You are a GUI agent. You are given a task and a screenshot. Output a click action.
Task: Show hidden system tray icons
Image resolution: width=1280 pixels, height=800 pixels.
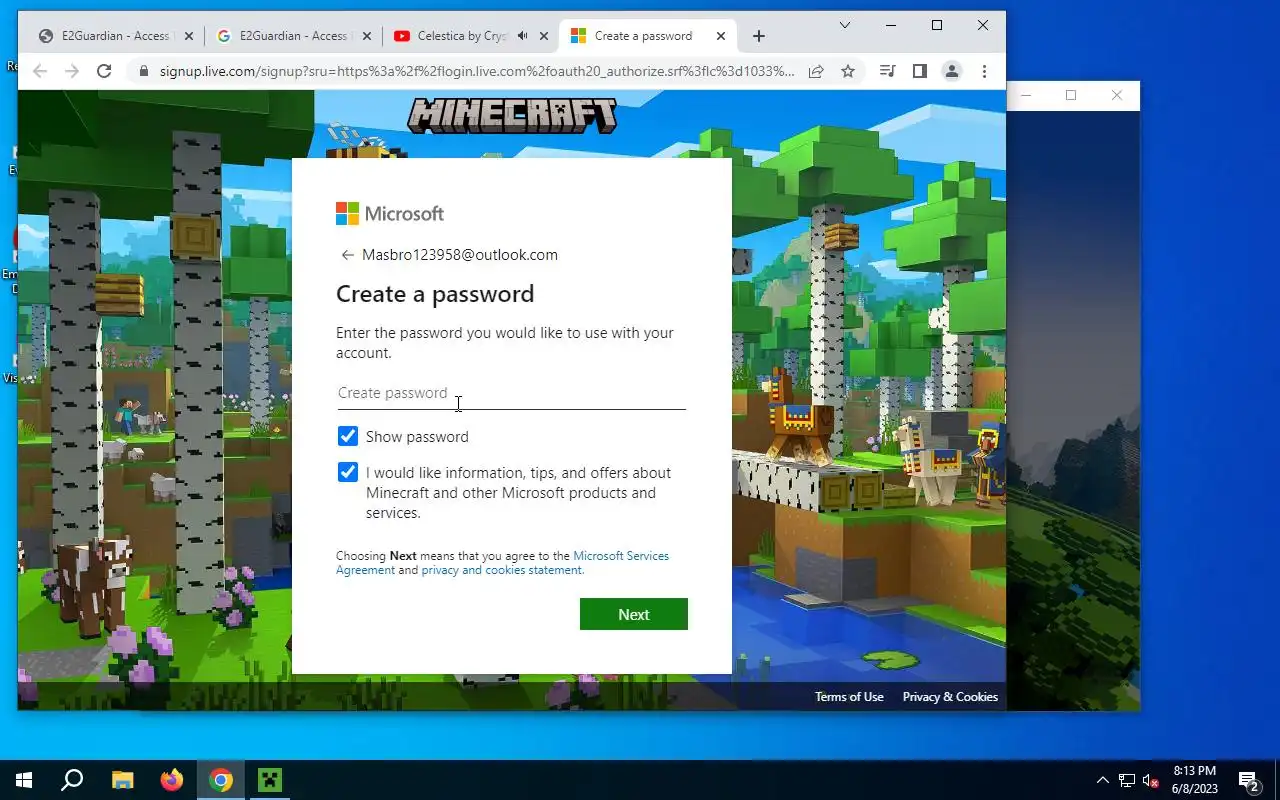tap(1103, 780)
